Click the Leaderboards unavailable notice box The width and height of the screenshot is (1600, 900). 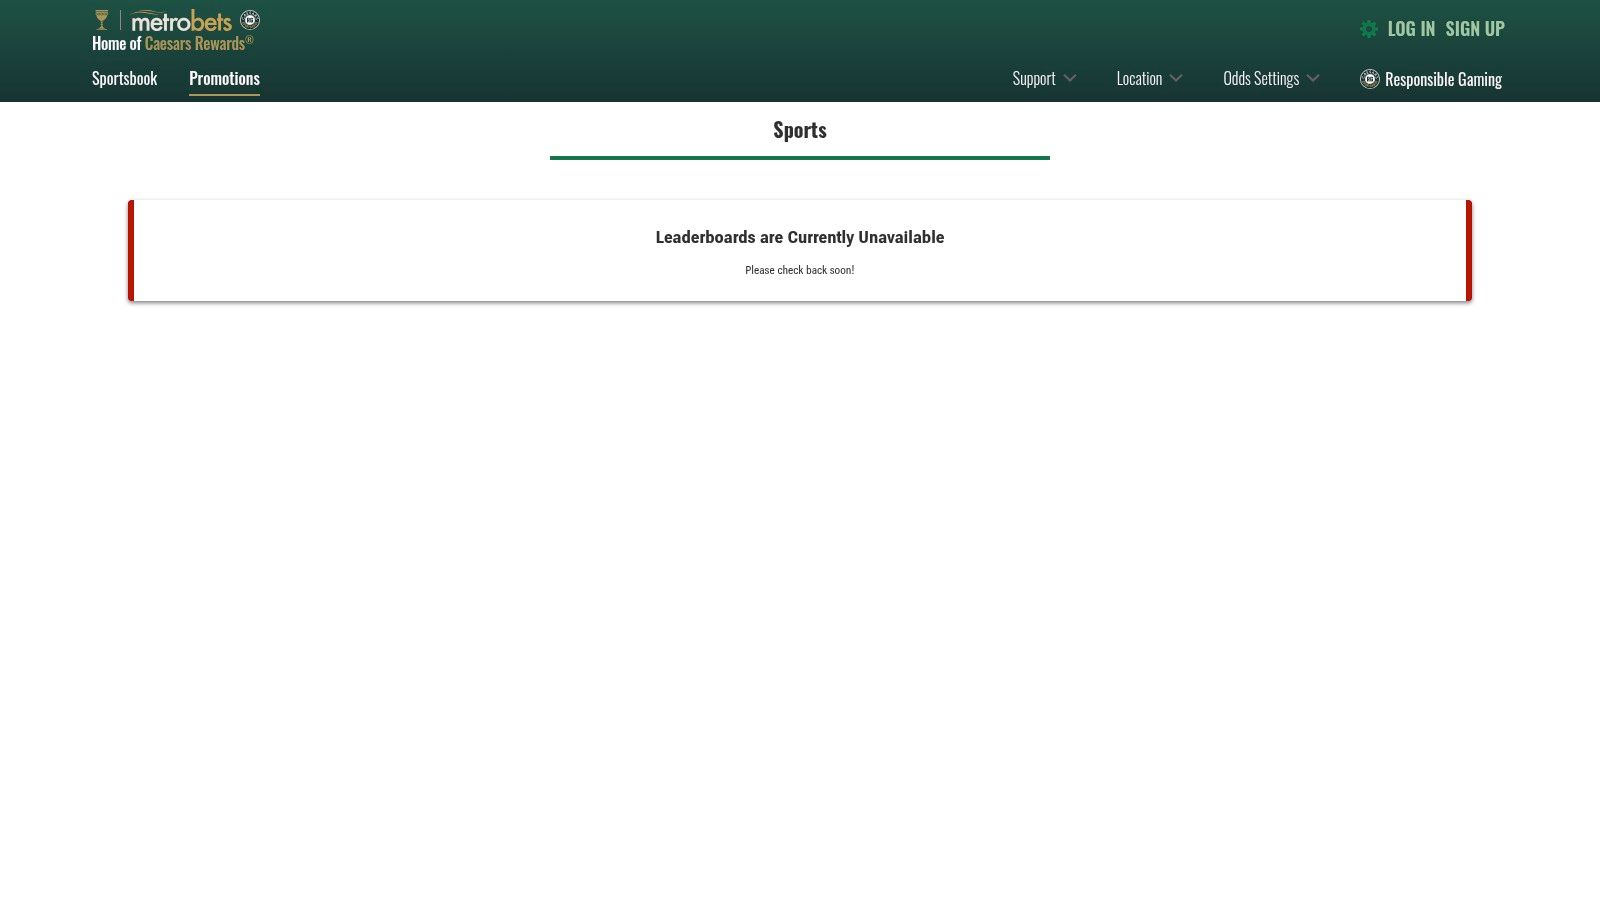pyautogui.click(x=799, y=250)
